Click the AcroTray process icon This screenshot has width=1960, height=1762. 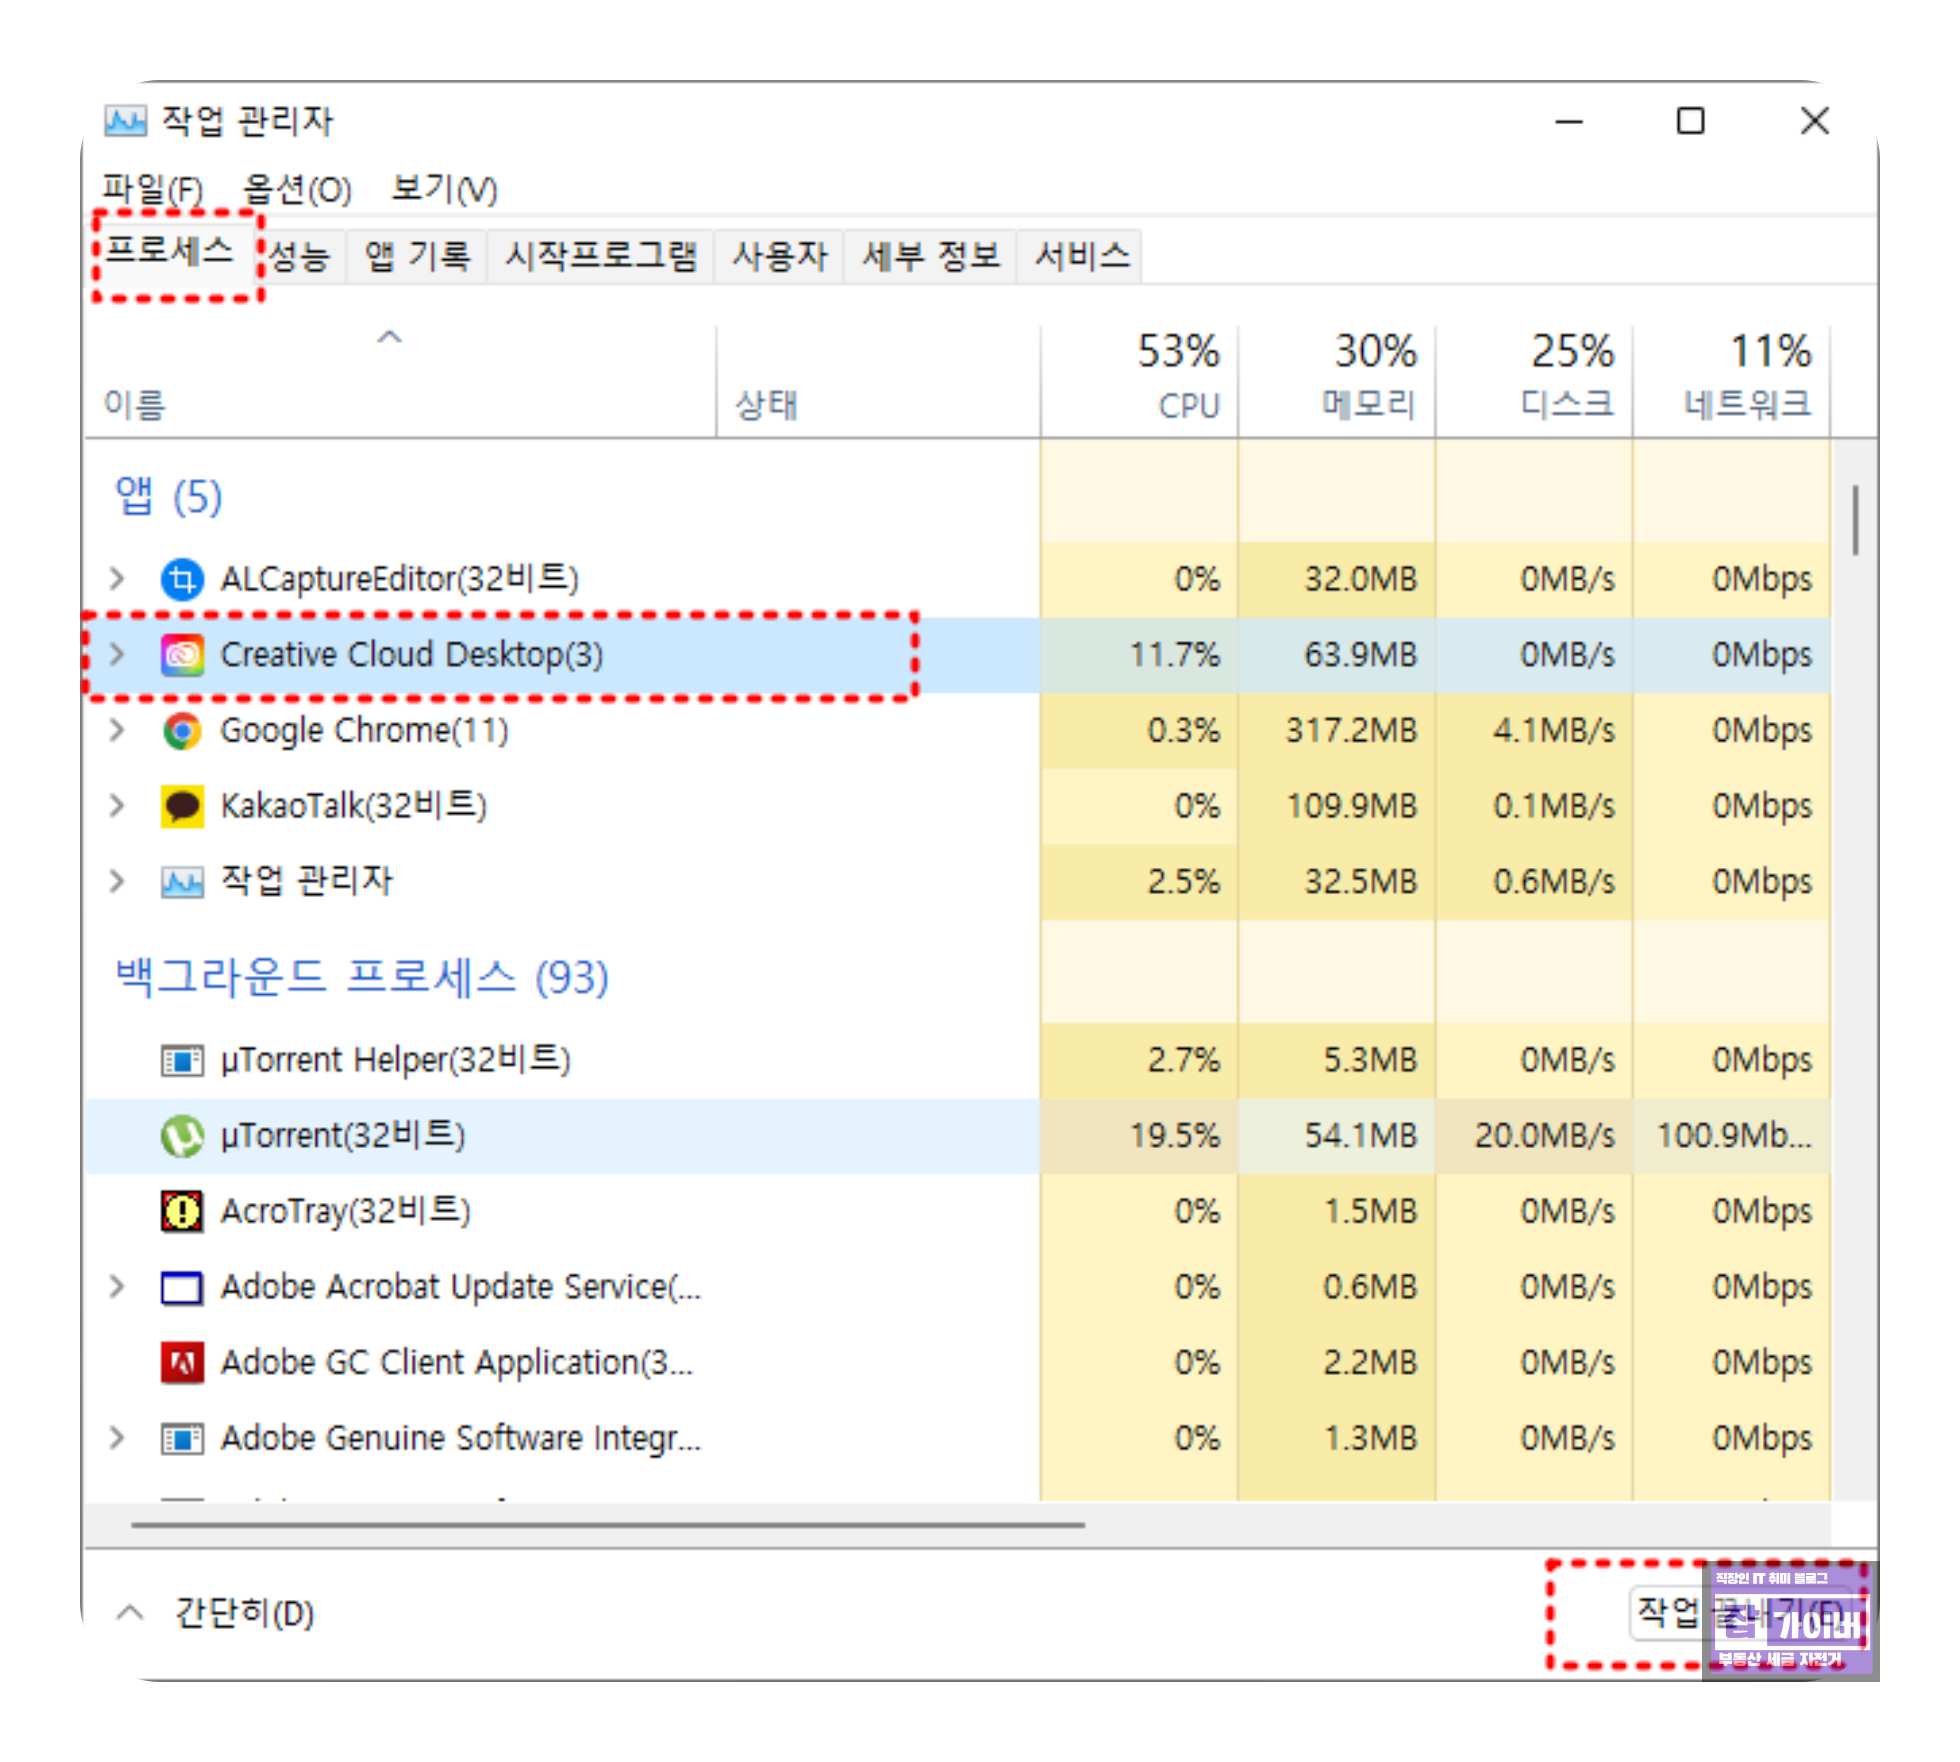[x=182, y=1211]
